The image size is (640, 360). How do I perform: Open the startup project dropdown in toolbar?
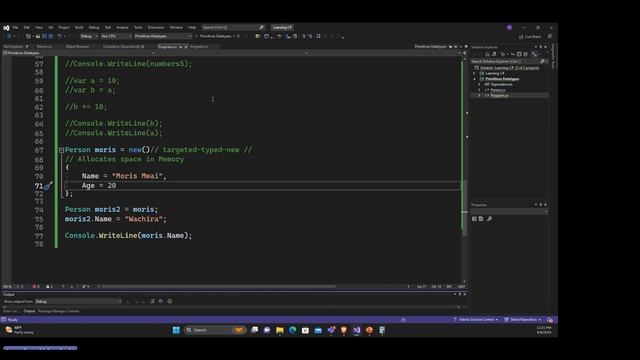click(x=162, y=36)
